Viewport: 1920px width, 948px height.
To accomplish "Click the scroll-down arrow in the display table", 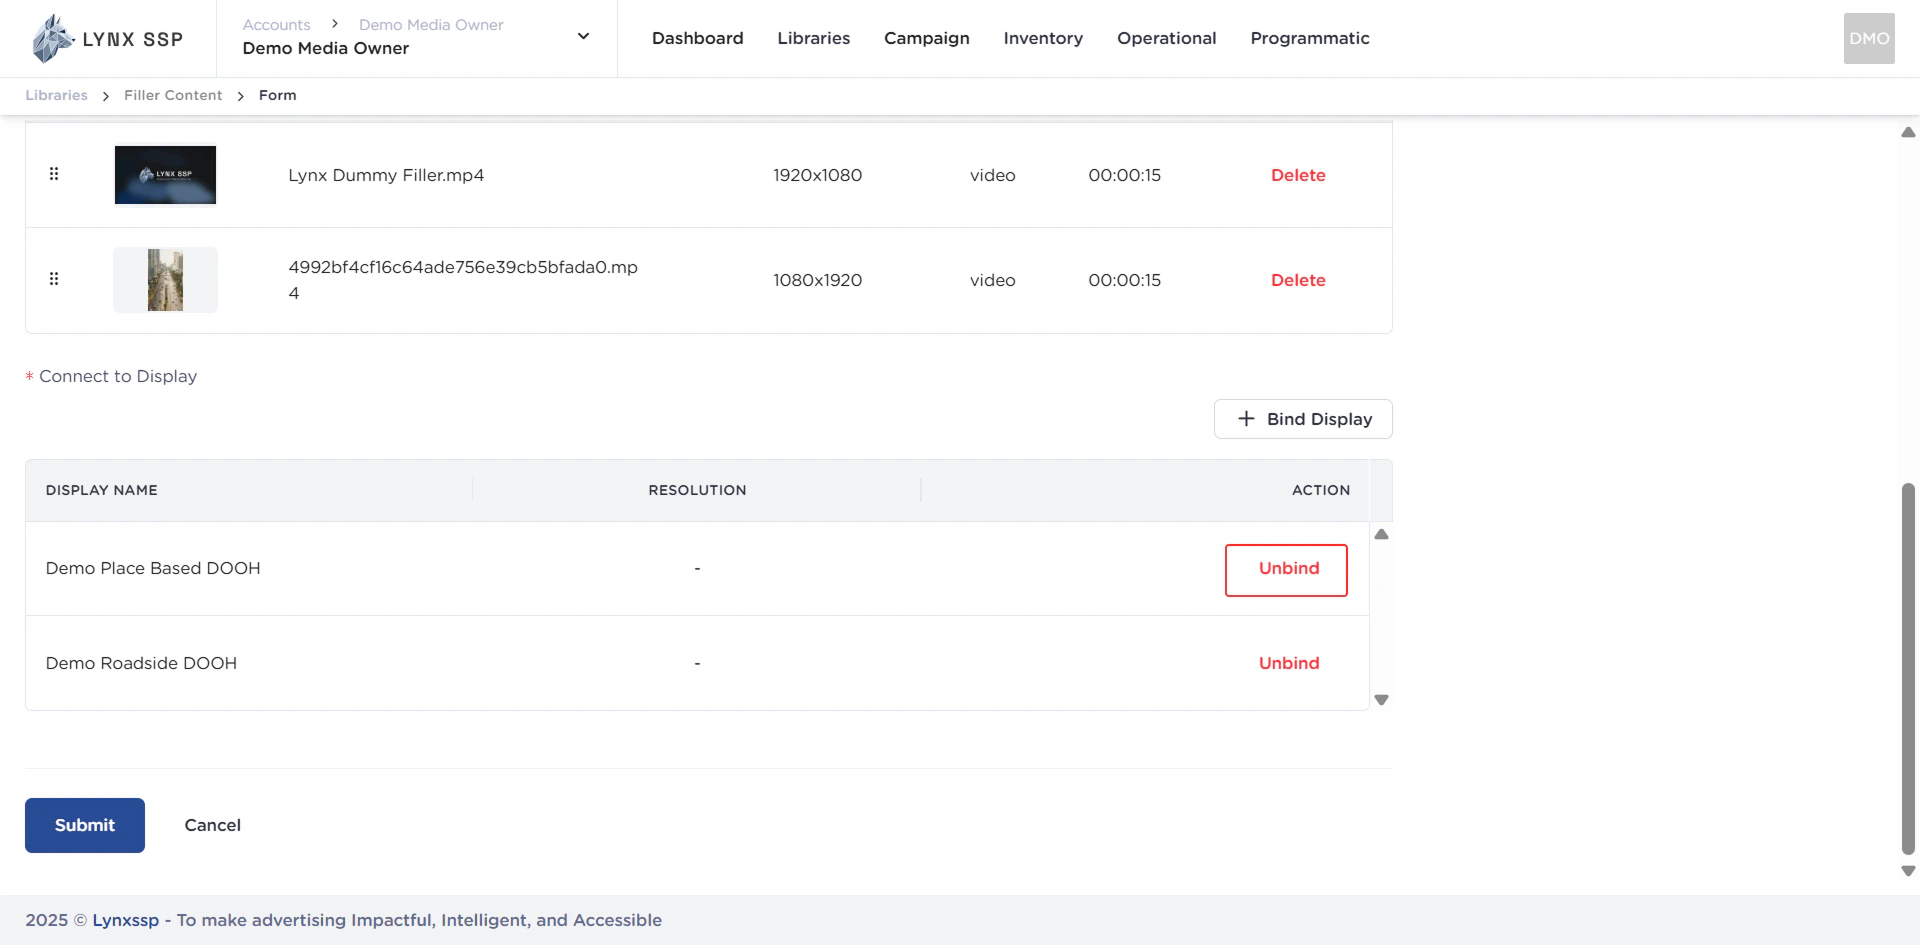I will (1382, 699).
